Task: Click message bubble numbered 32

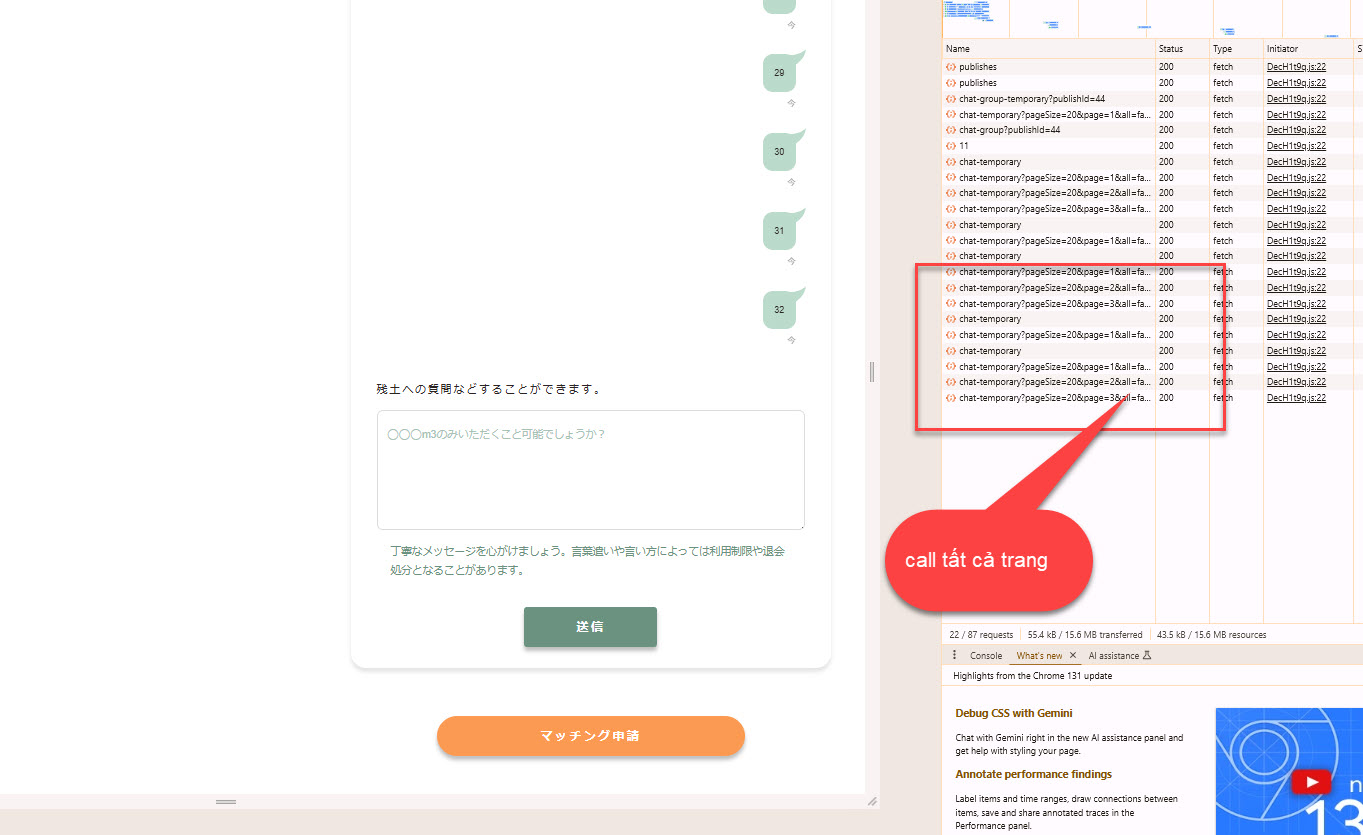Action: coord(780,310)
